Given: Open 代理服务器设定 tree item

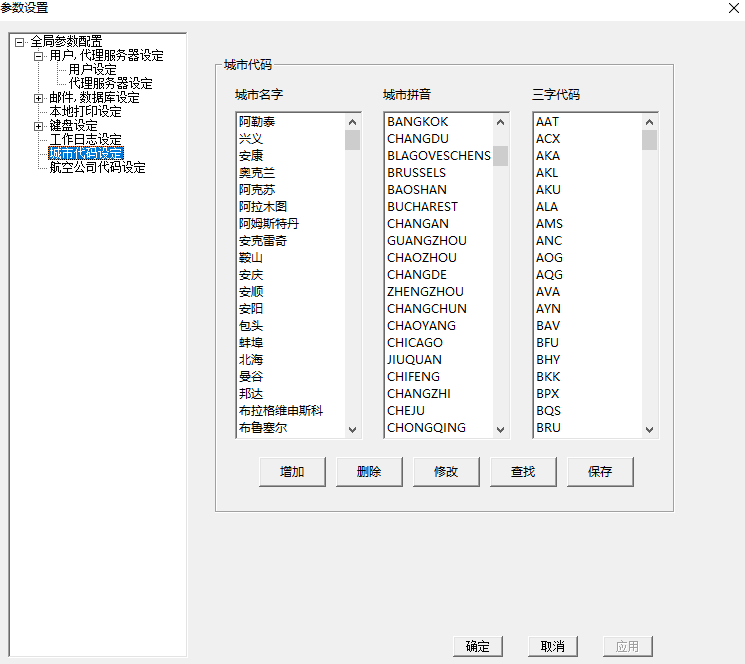Looking at the screenshot, I should point(110,84).
